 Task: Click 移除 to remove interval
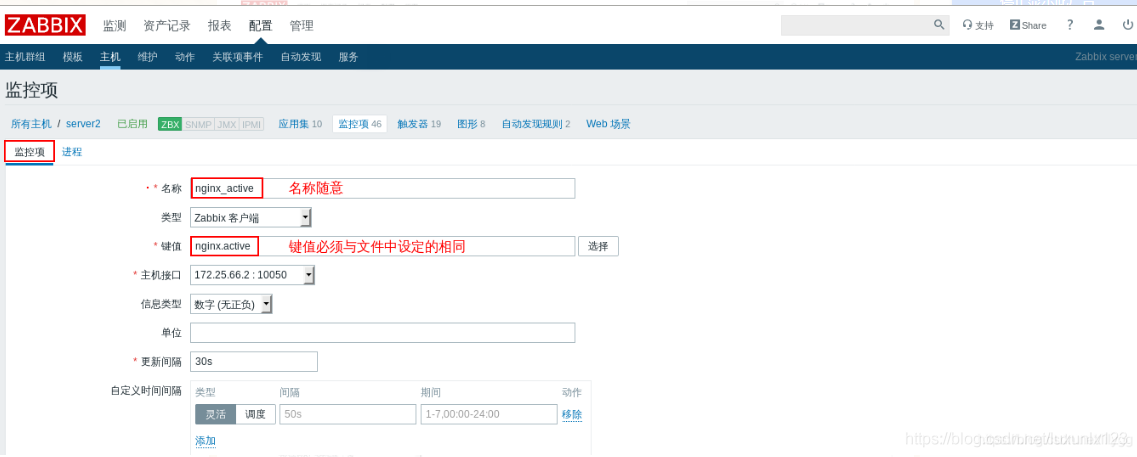tap(571, 414)
